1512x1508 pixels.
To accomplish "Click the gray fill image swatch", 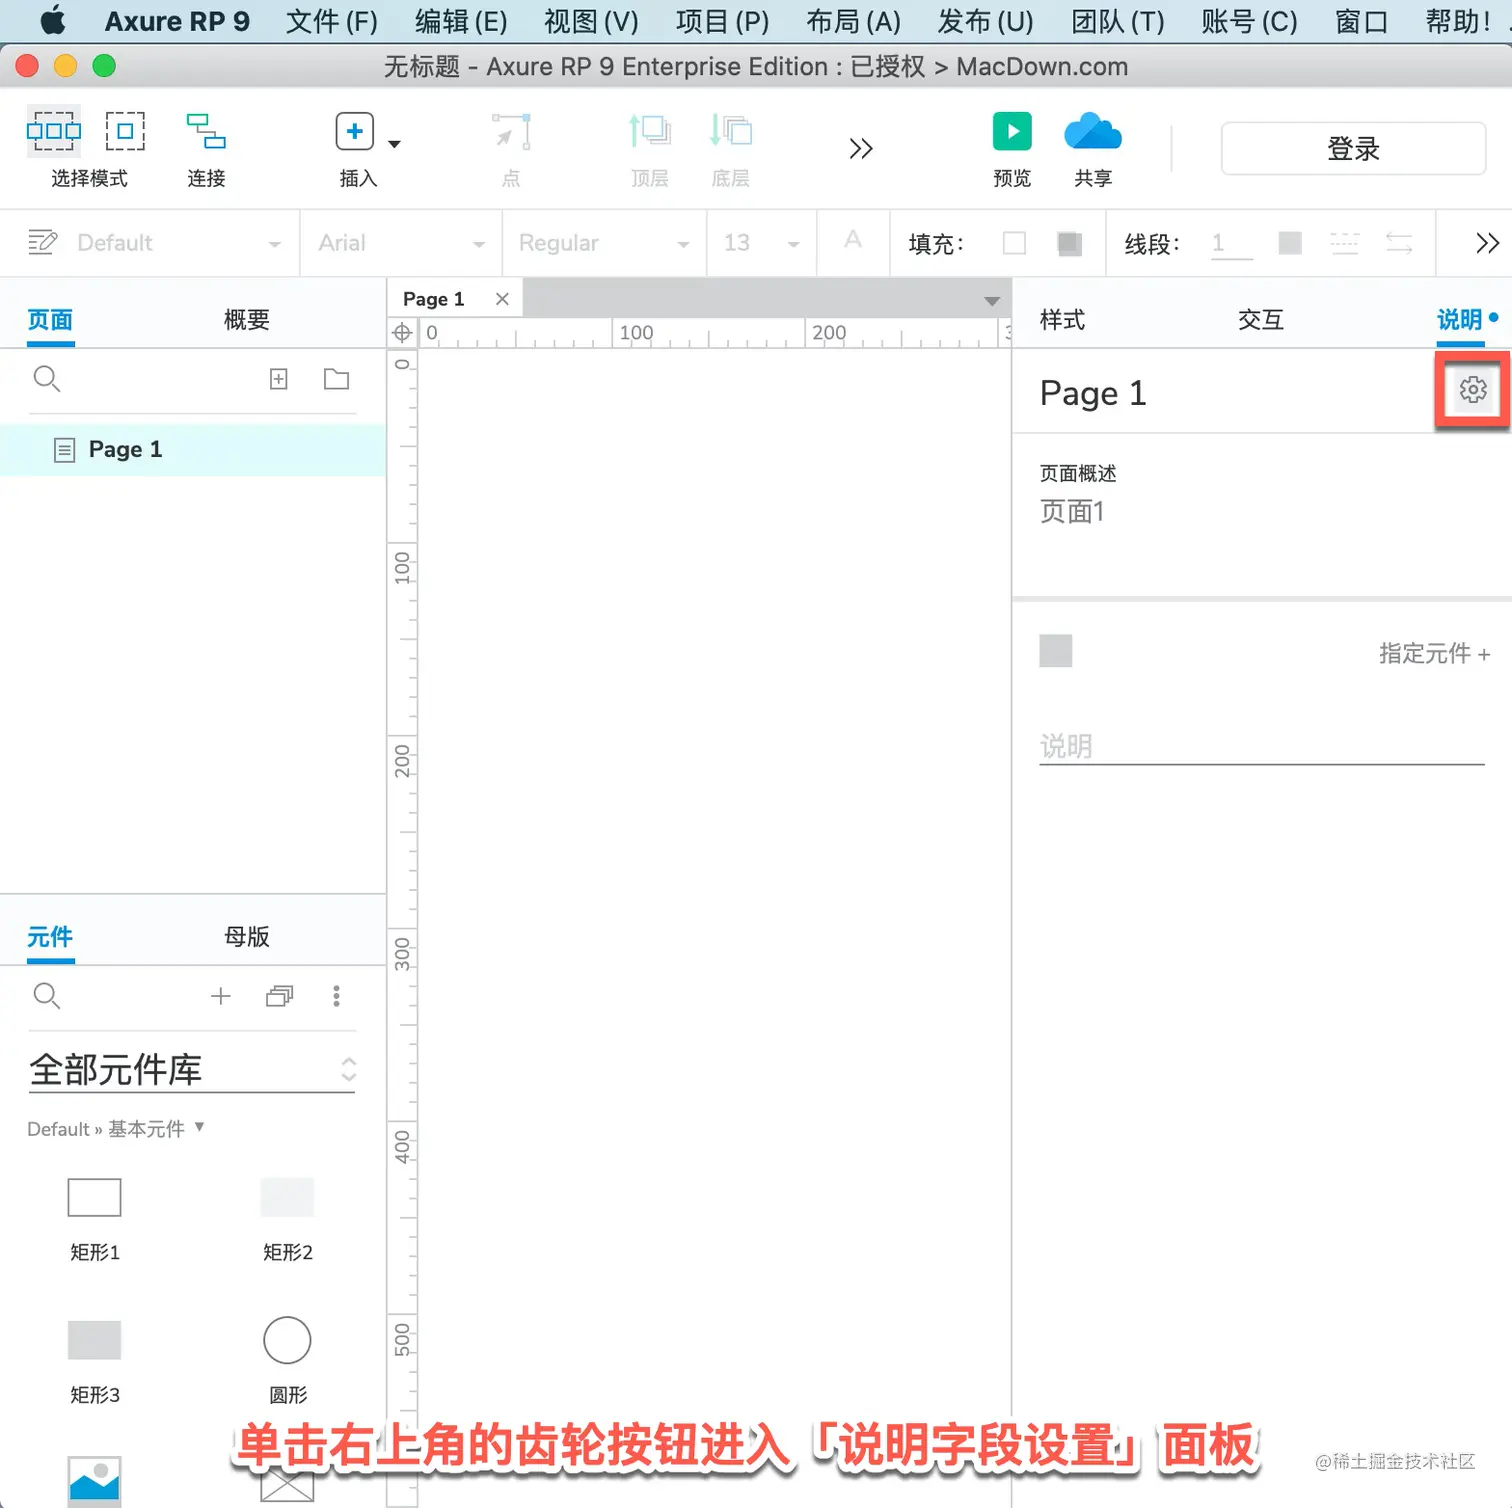I will coord(1069,243).
